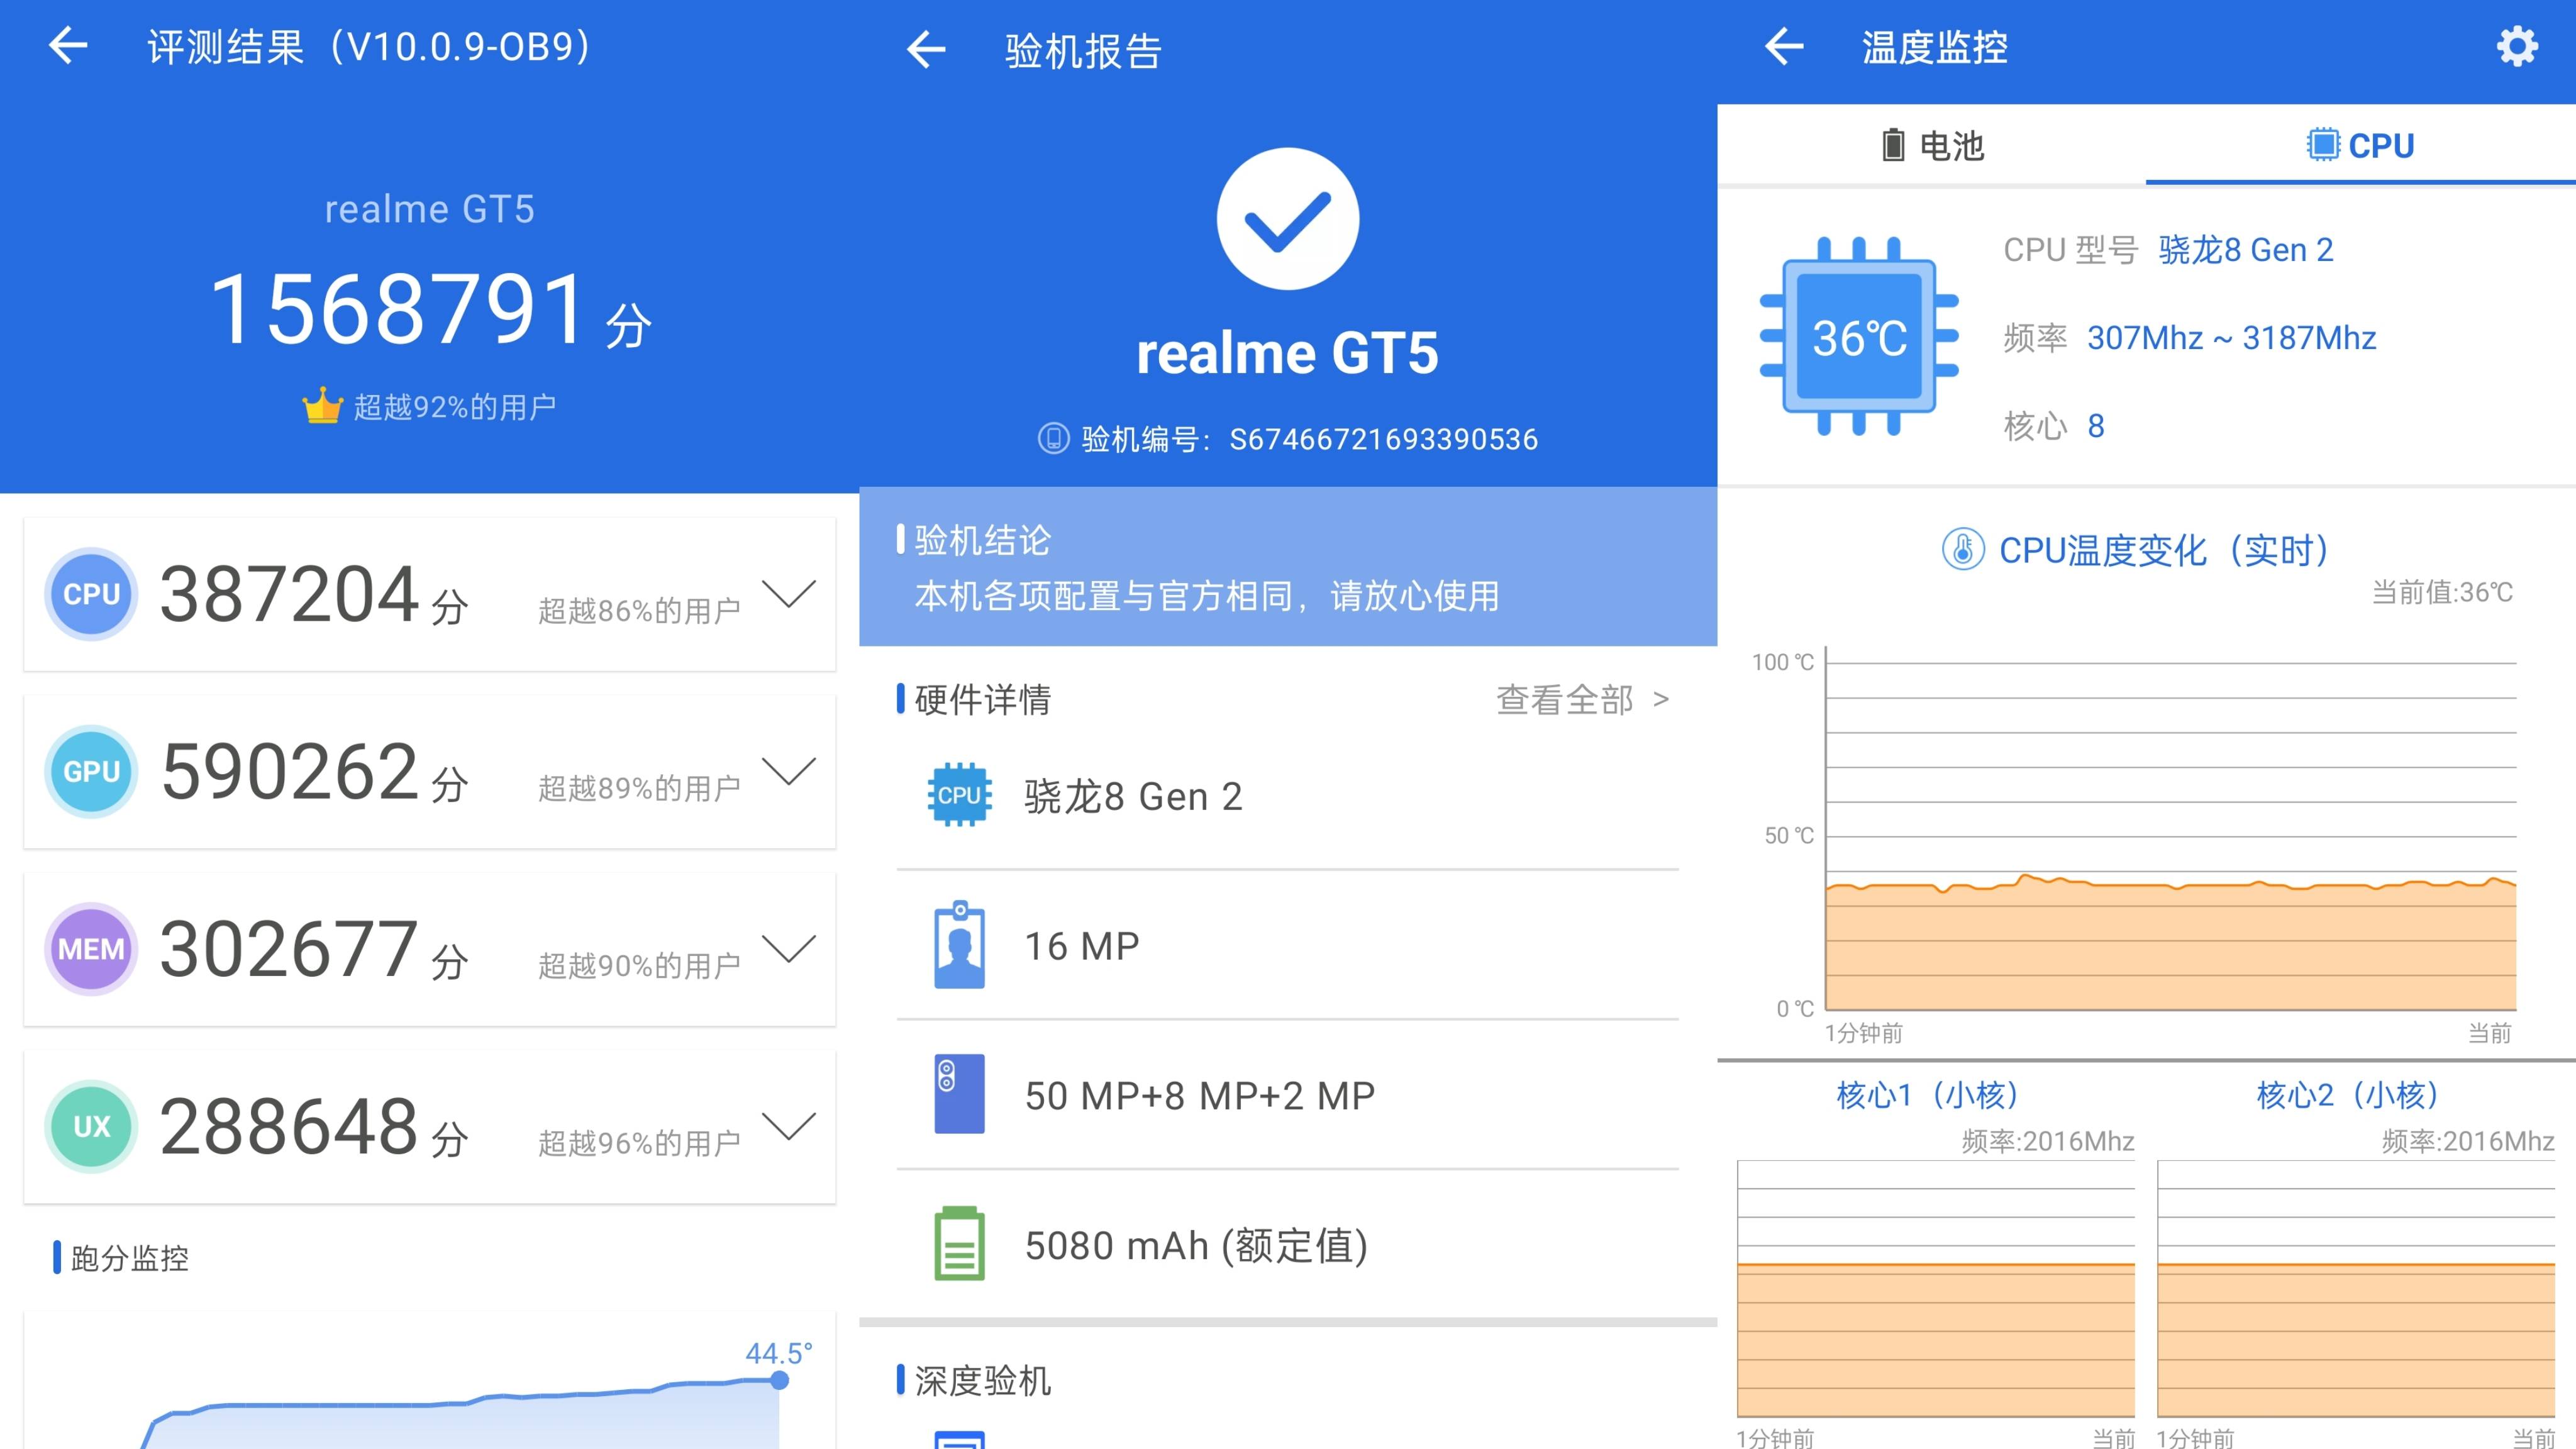Tap the crown ranking icon

click(x=322, y=406)
